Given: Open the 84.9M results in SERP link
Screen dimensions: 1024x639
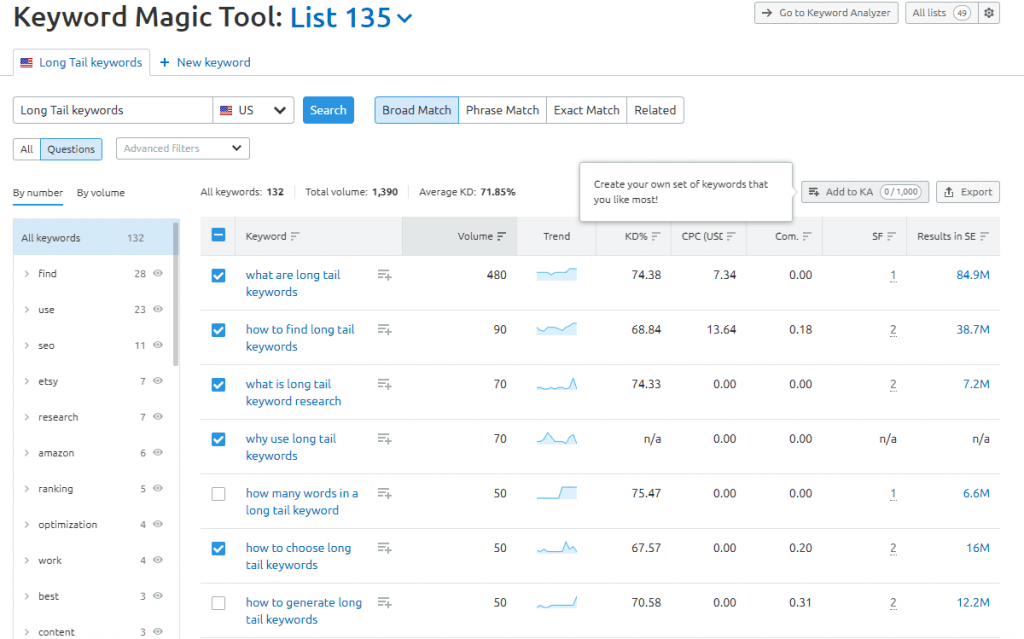Looking at the screenshot, I should click(x=972, y=274).
